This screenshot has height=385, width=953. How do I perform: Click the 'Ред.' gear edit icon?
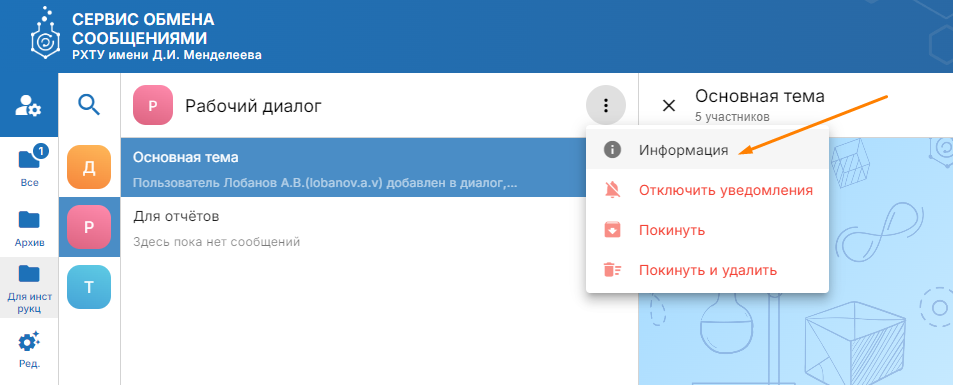pos(29,349)
